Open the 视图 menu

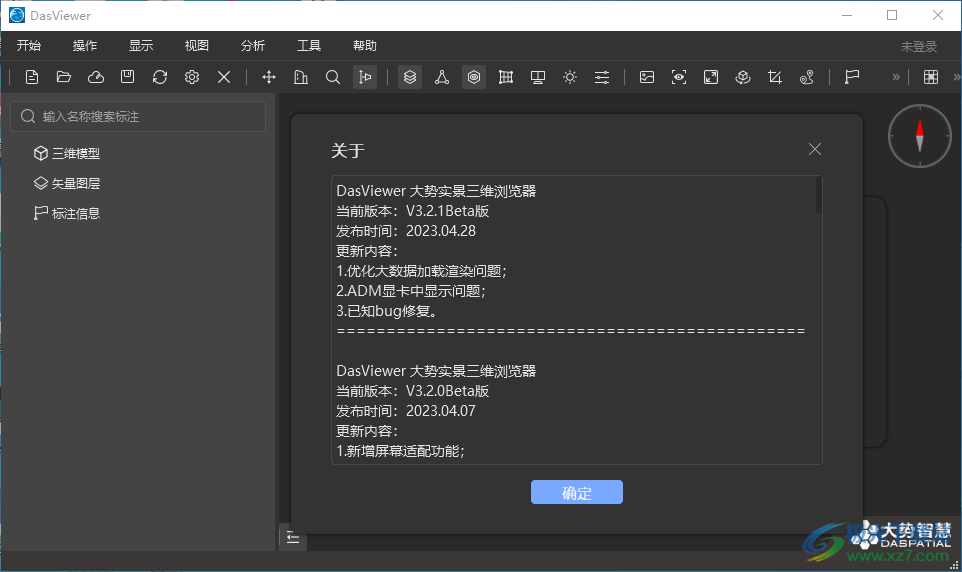click(x=196, y=45)
